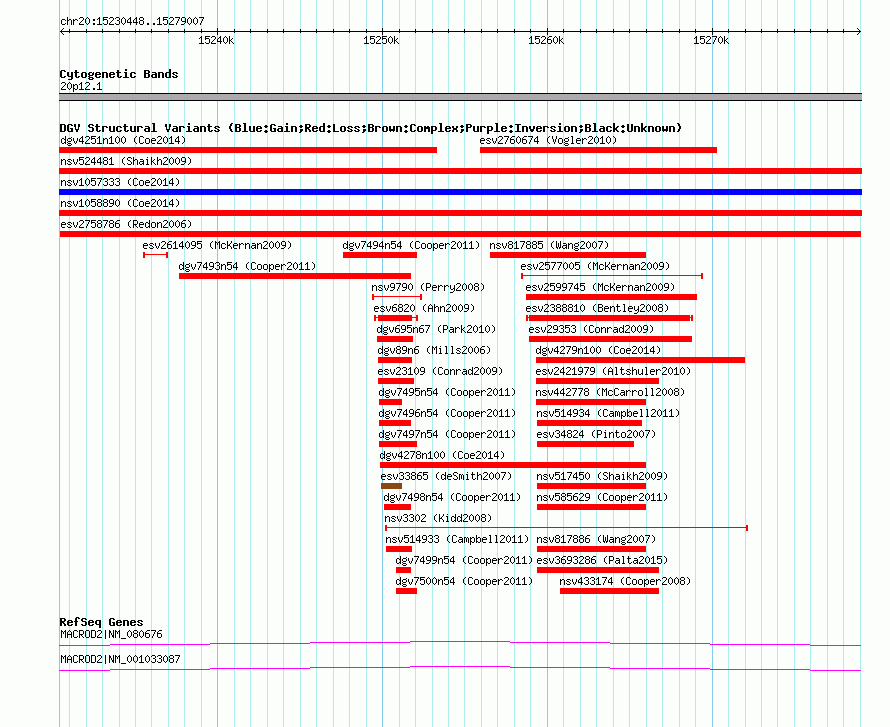
Task: Click the dgv4251n100 (Coe2014) variant label
Action: tap(123, 140)
